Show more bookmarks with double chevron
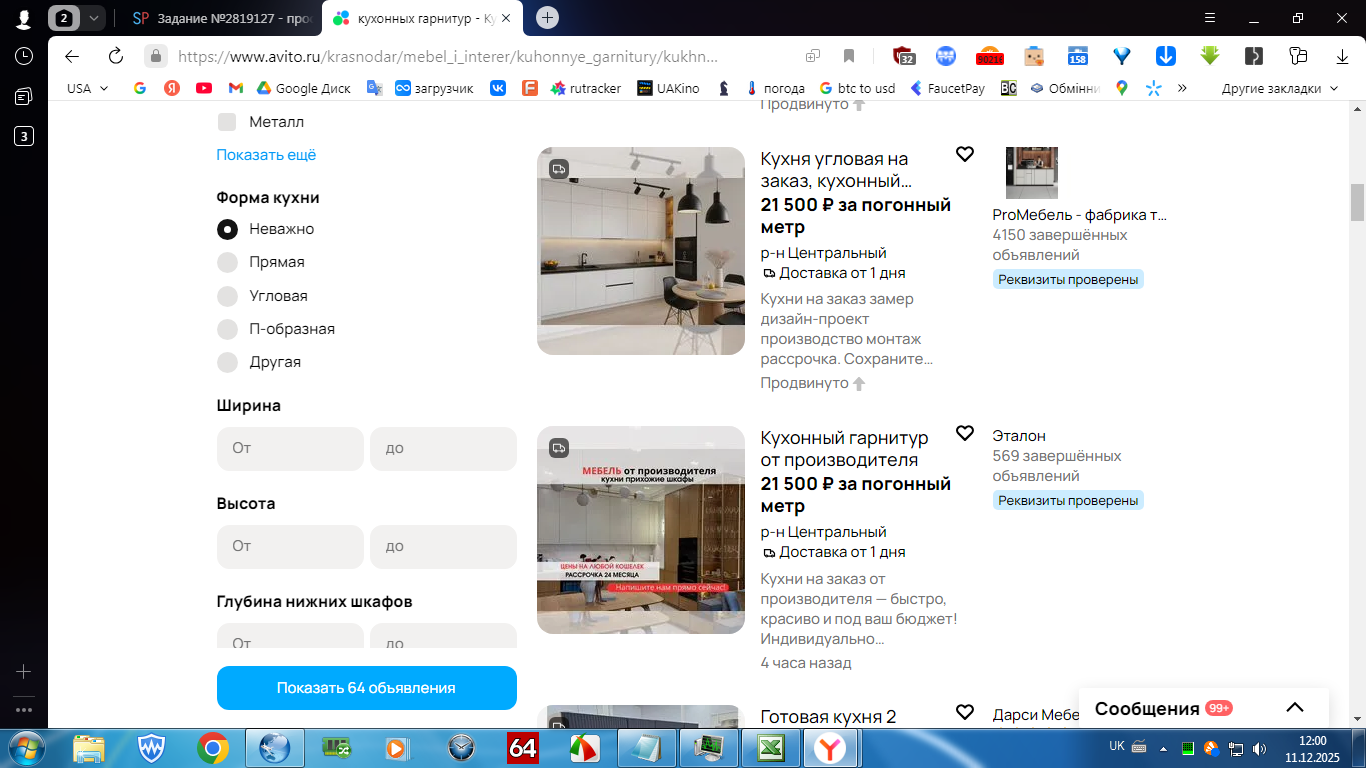This screenshot has width=1366, height=768. point(1182,88)
